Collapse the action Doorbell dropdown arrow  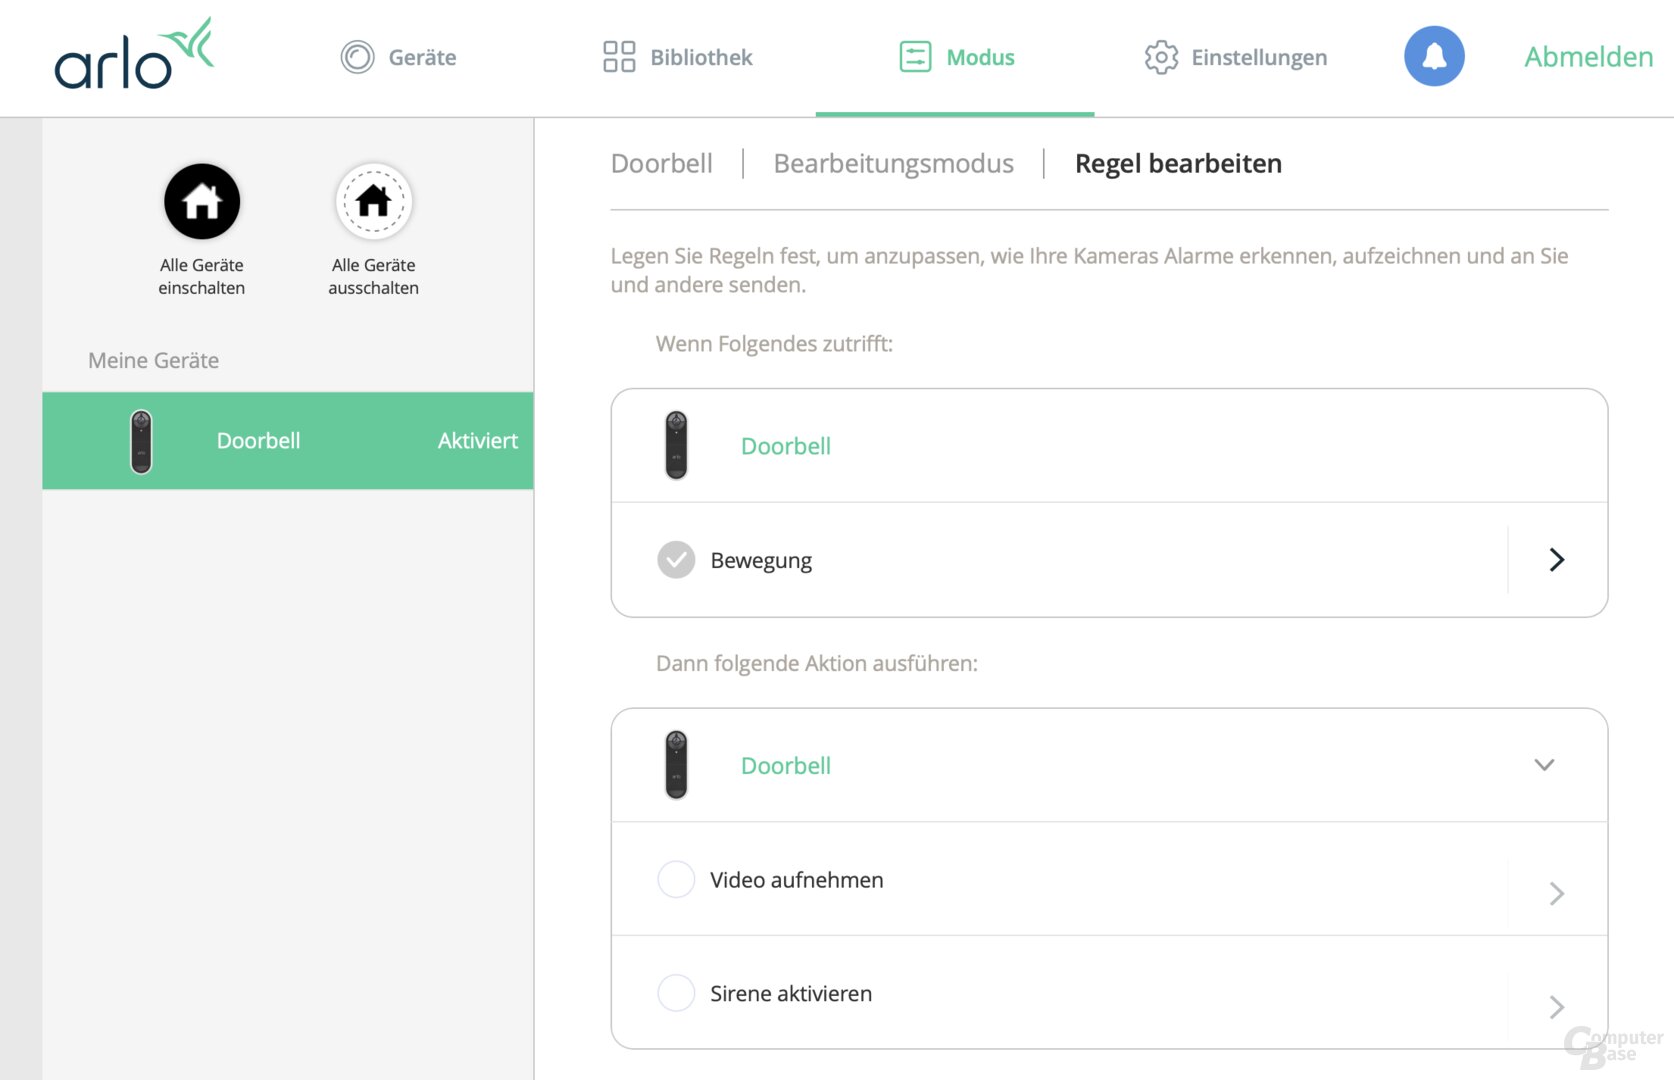(1544, 765)
